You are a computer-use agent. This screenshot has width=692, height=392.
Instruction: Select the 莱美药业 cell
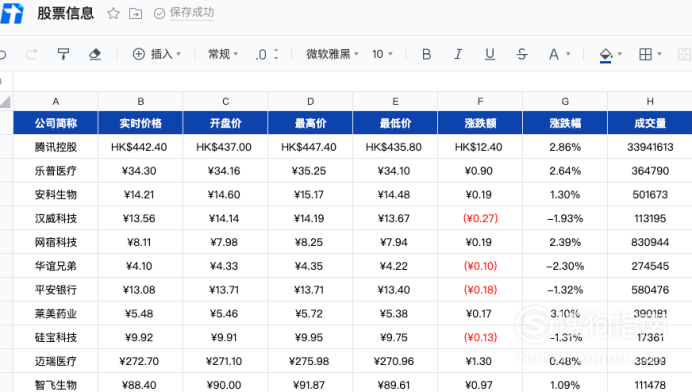pyautogui.click(x=56, y=313)
